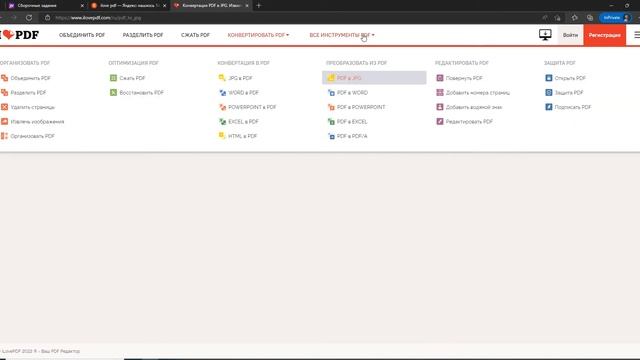Click the POWERPOINT в PDF icon
640x360 pixels.
[222, 107]
